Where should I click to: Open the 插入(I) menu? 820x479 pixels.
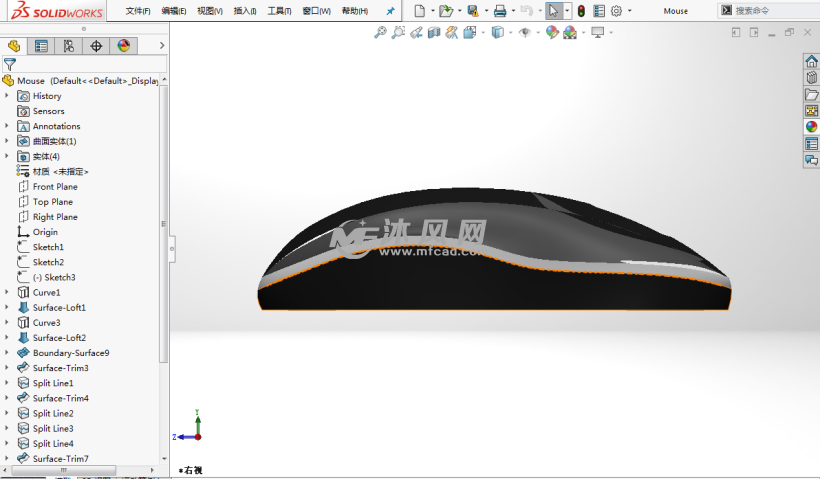(245, 11)
